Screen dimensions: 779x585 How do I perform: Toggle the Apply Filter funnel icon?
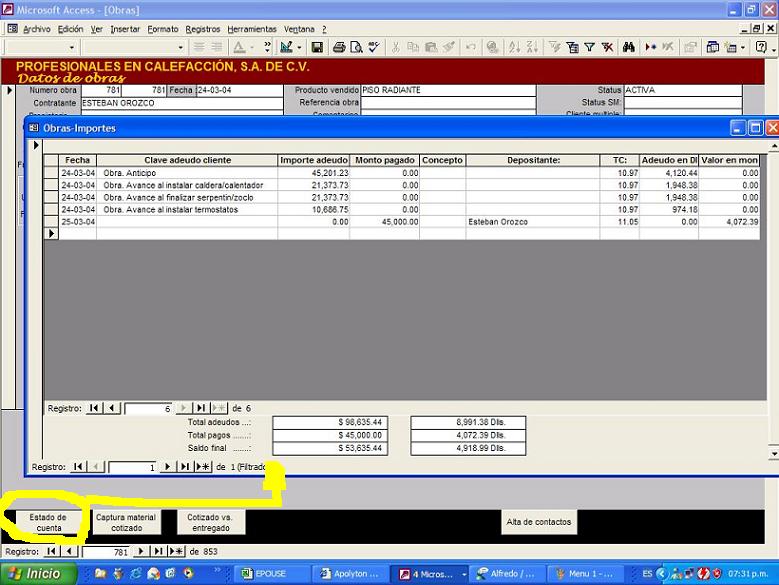tap(590, 47)
